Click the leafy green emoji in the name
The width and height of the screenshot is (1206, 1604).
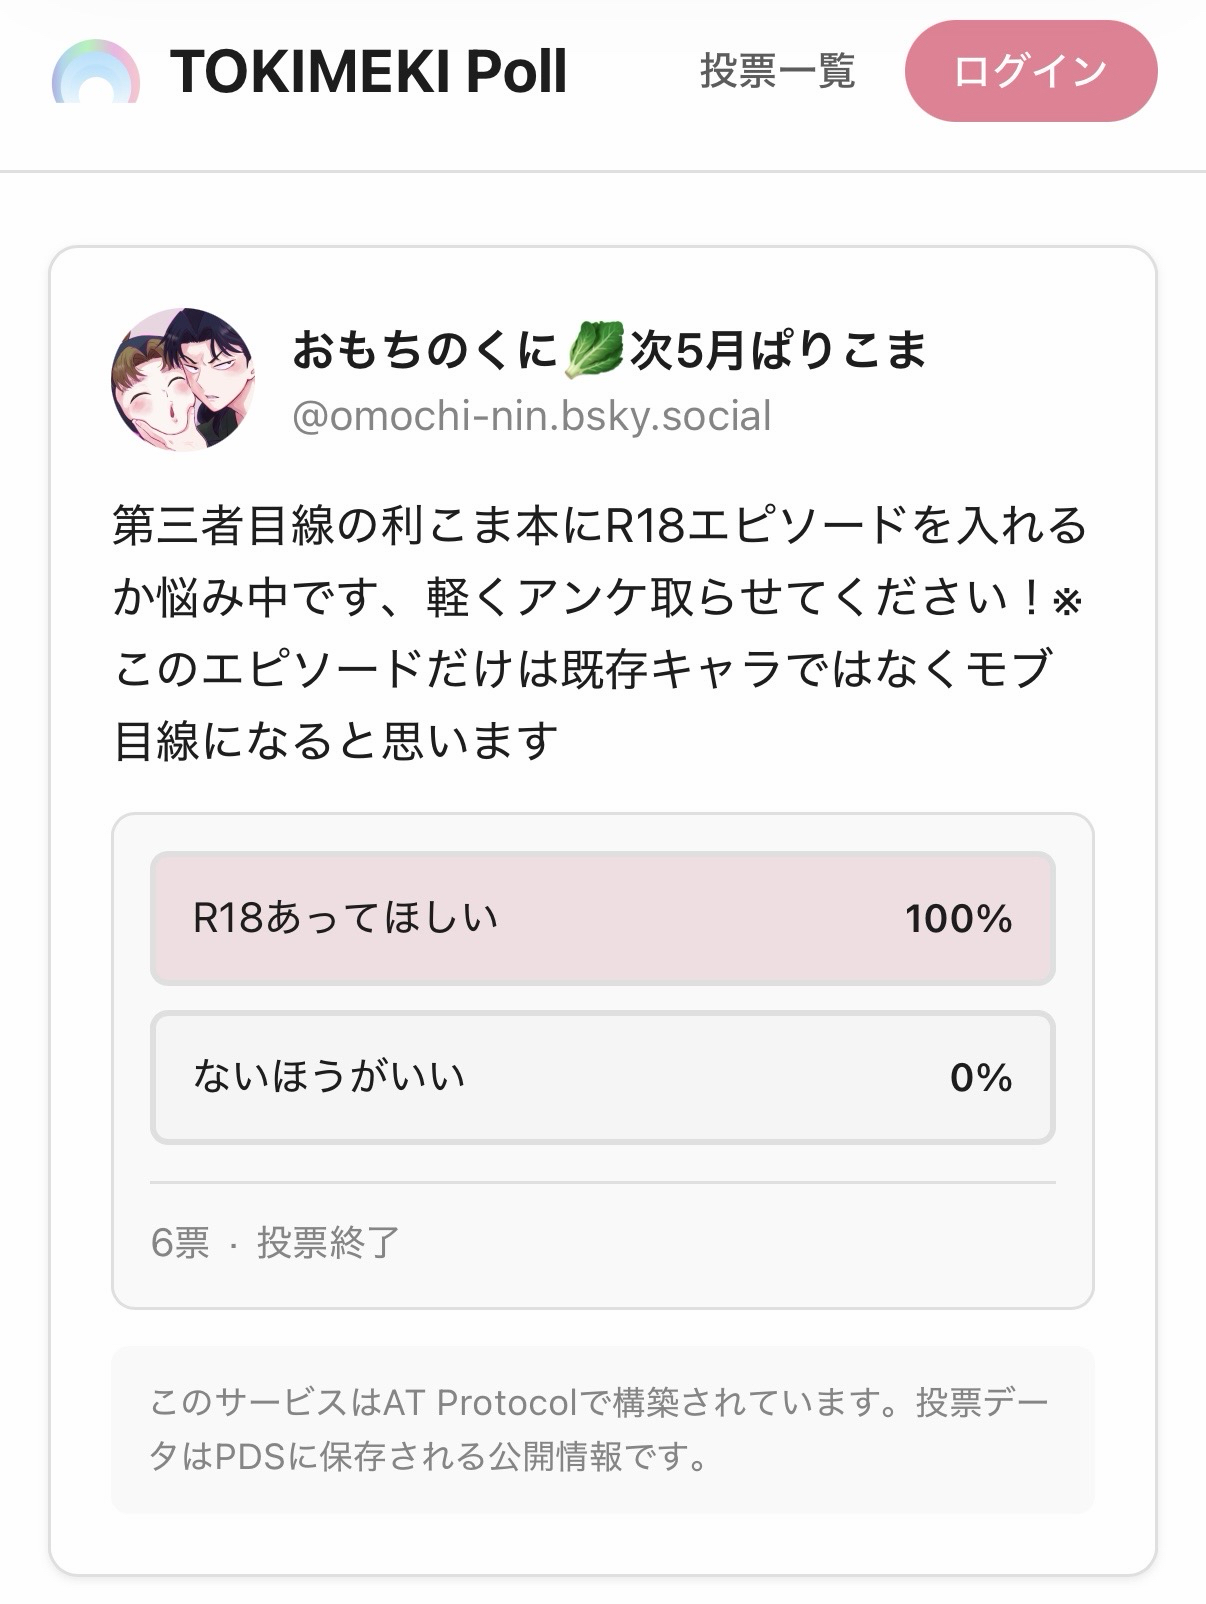pyautogui.click(x=594, y=350)
